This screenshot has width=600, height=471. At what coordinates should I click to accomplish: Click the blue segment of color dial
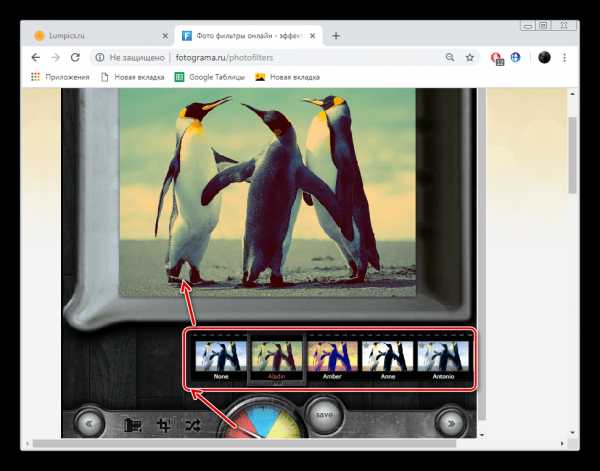tap(263, 417)
